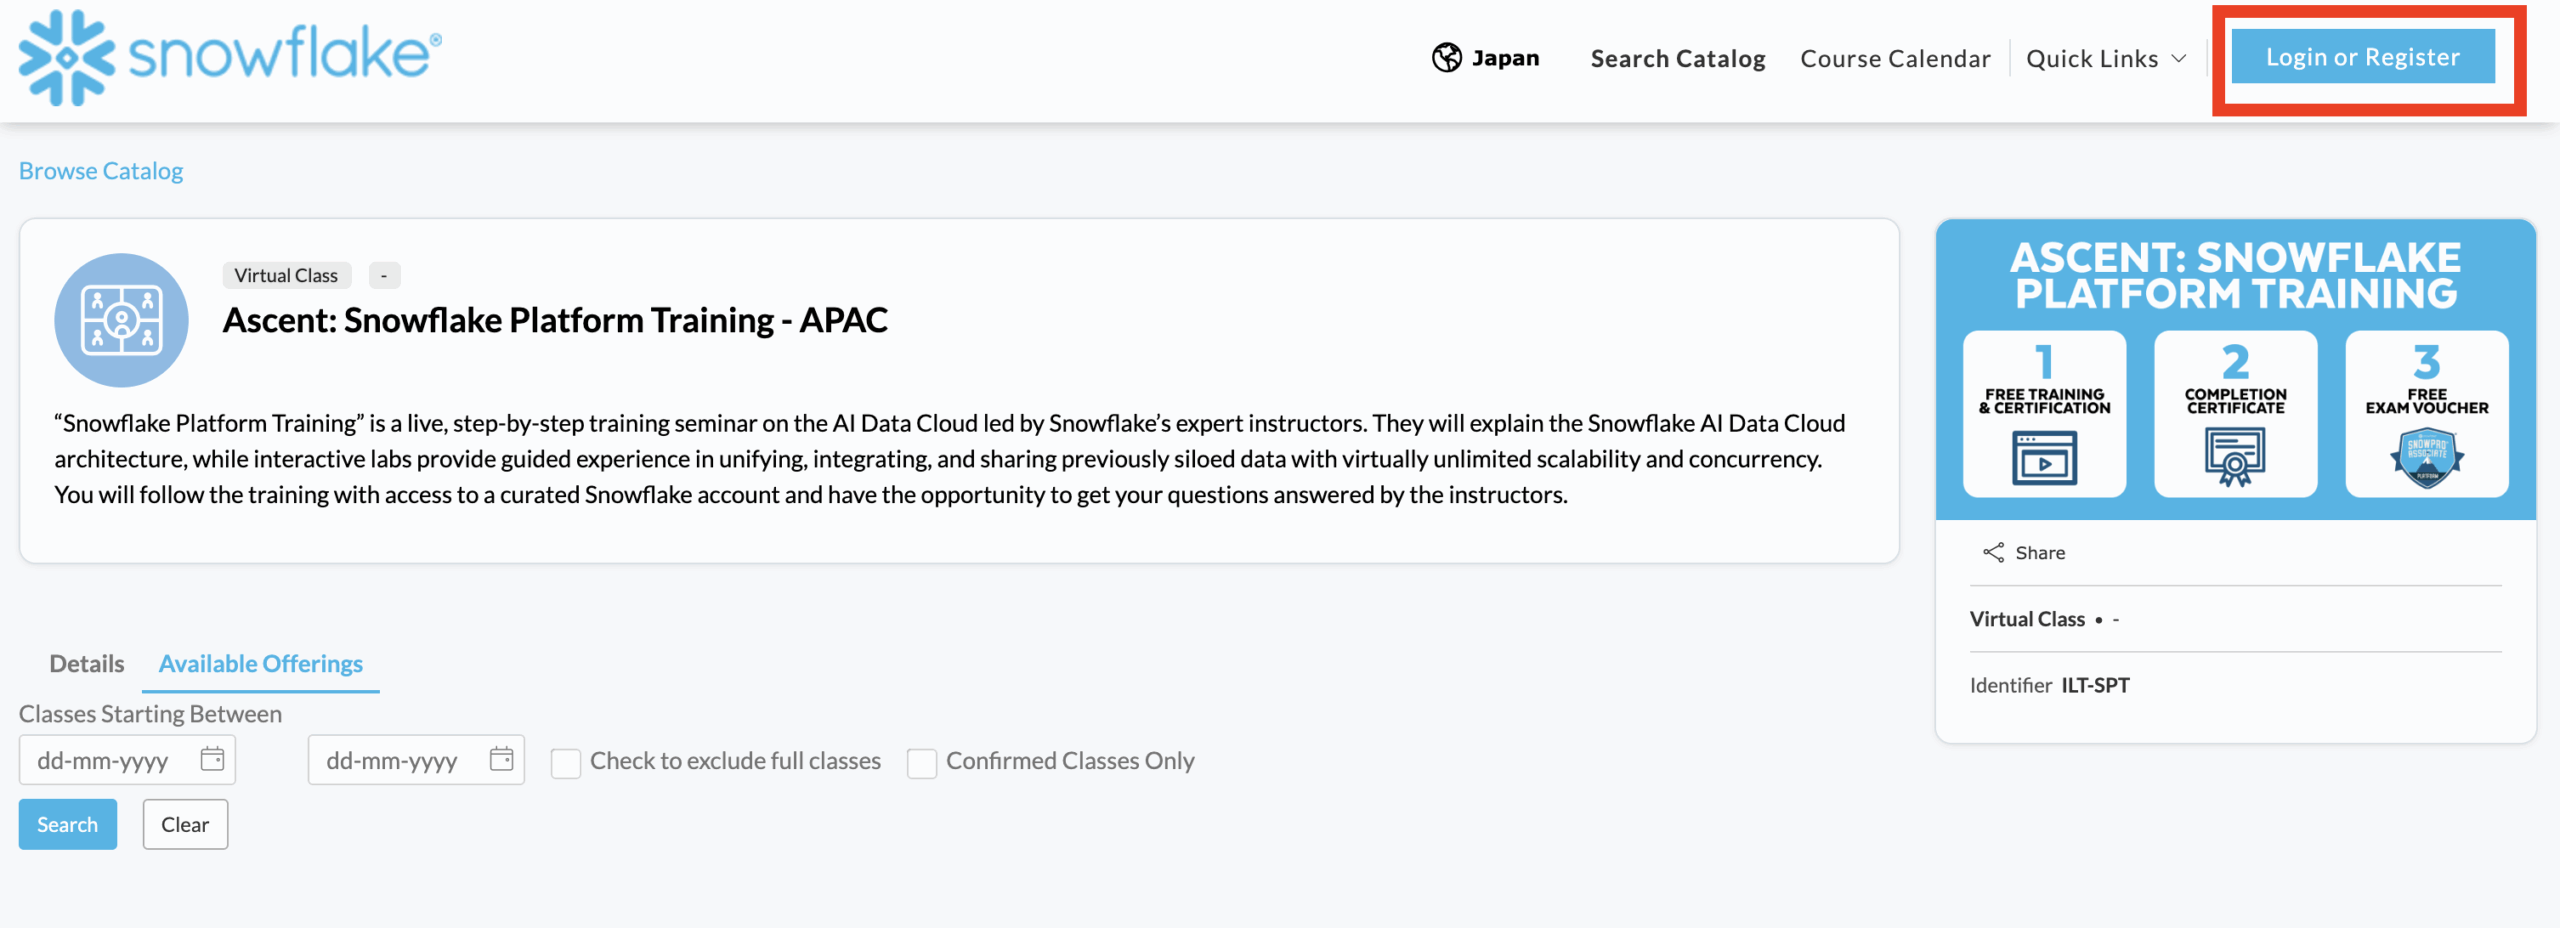The height and width of the screenshot is (928, 2560).
Task: Click the Browse Catalog breadcrumb link
Action: (101, 171)
